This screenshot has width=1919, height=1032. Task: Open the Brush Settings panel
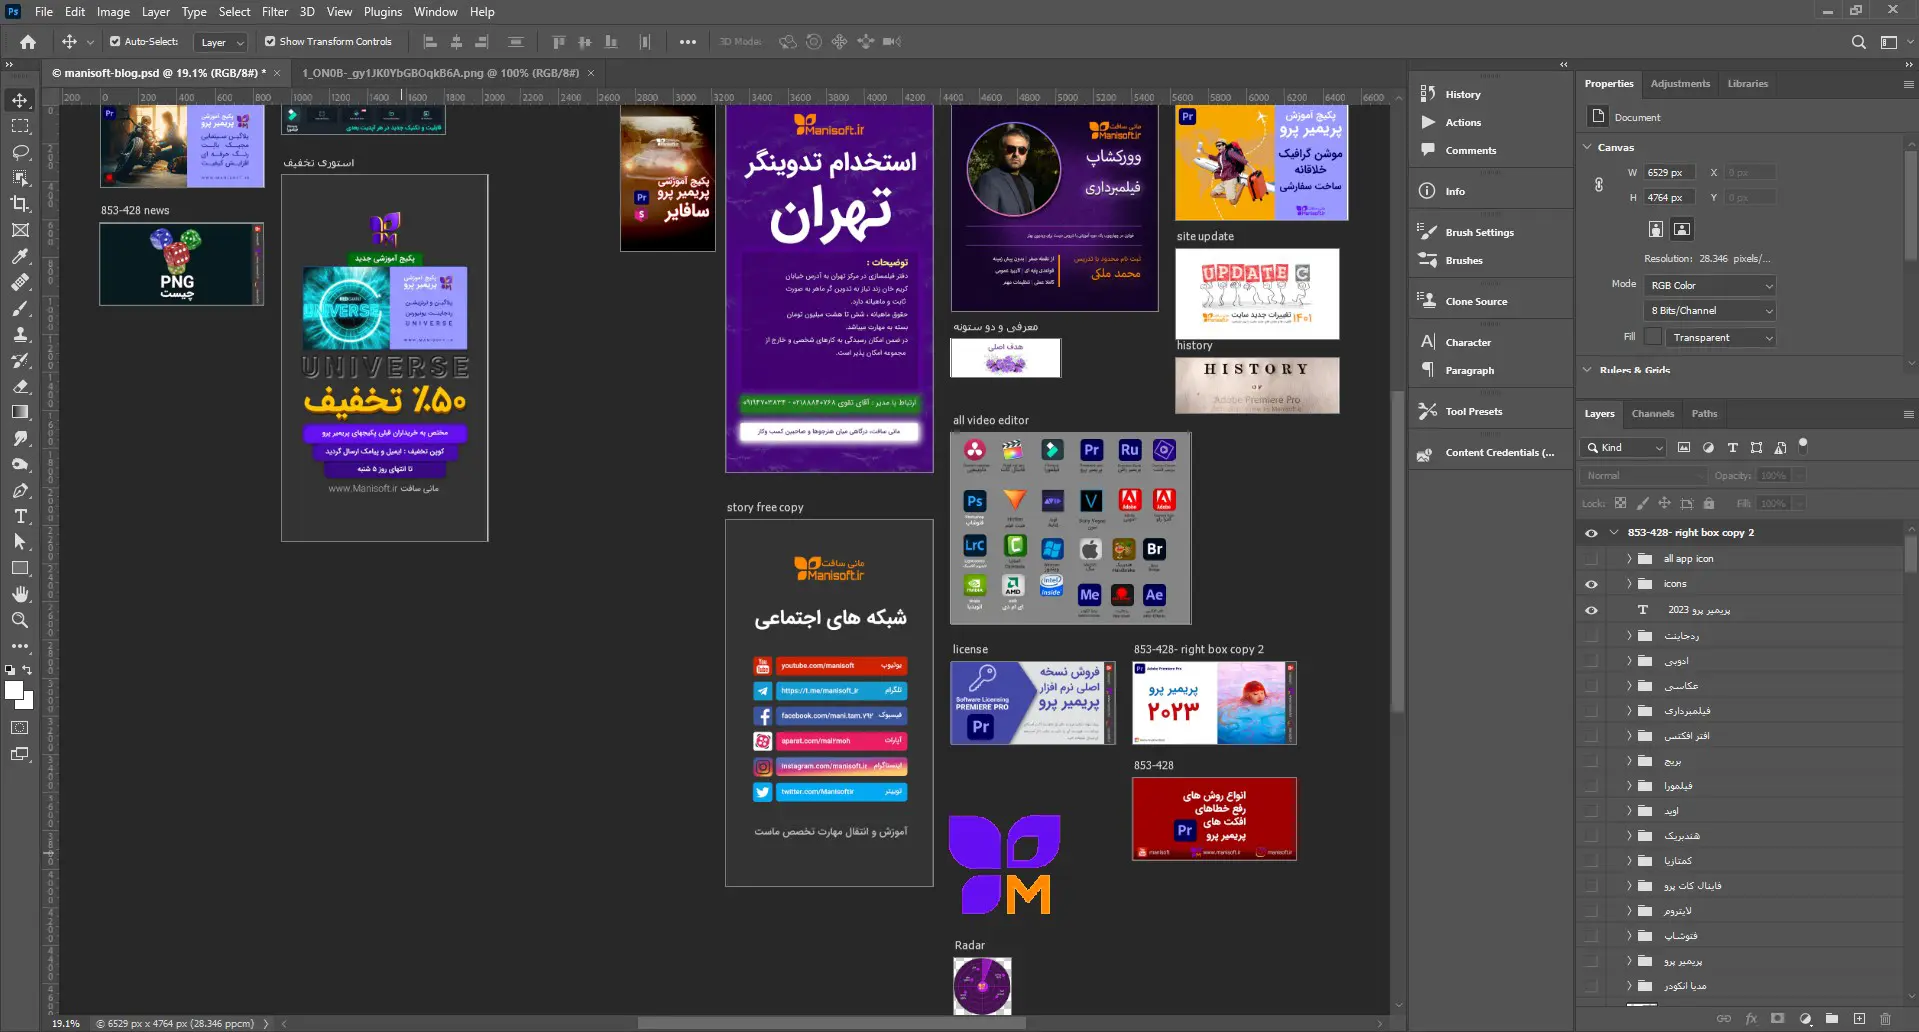click(1479, 233)
